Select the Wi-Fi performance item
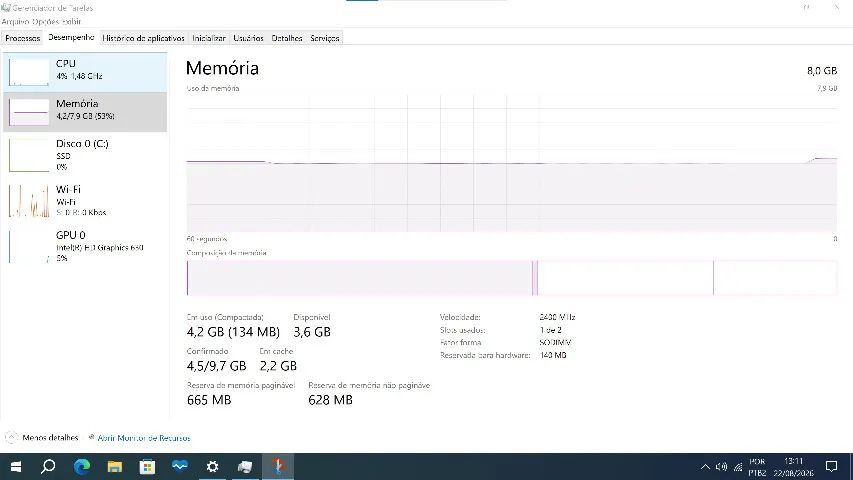Viewport: 853px width, 480px height. point(85,200)
